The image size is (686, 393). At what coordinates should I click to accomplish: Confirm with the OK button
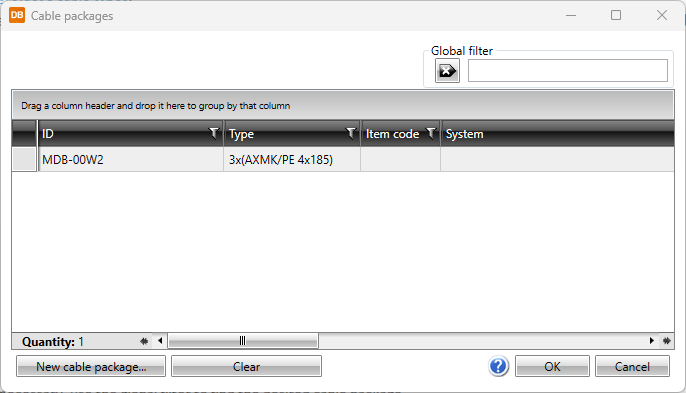552,366
